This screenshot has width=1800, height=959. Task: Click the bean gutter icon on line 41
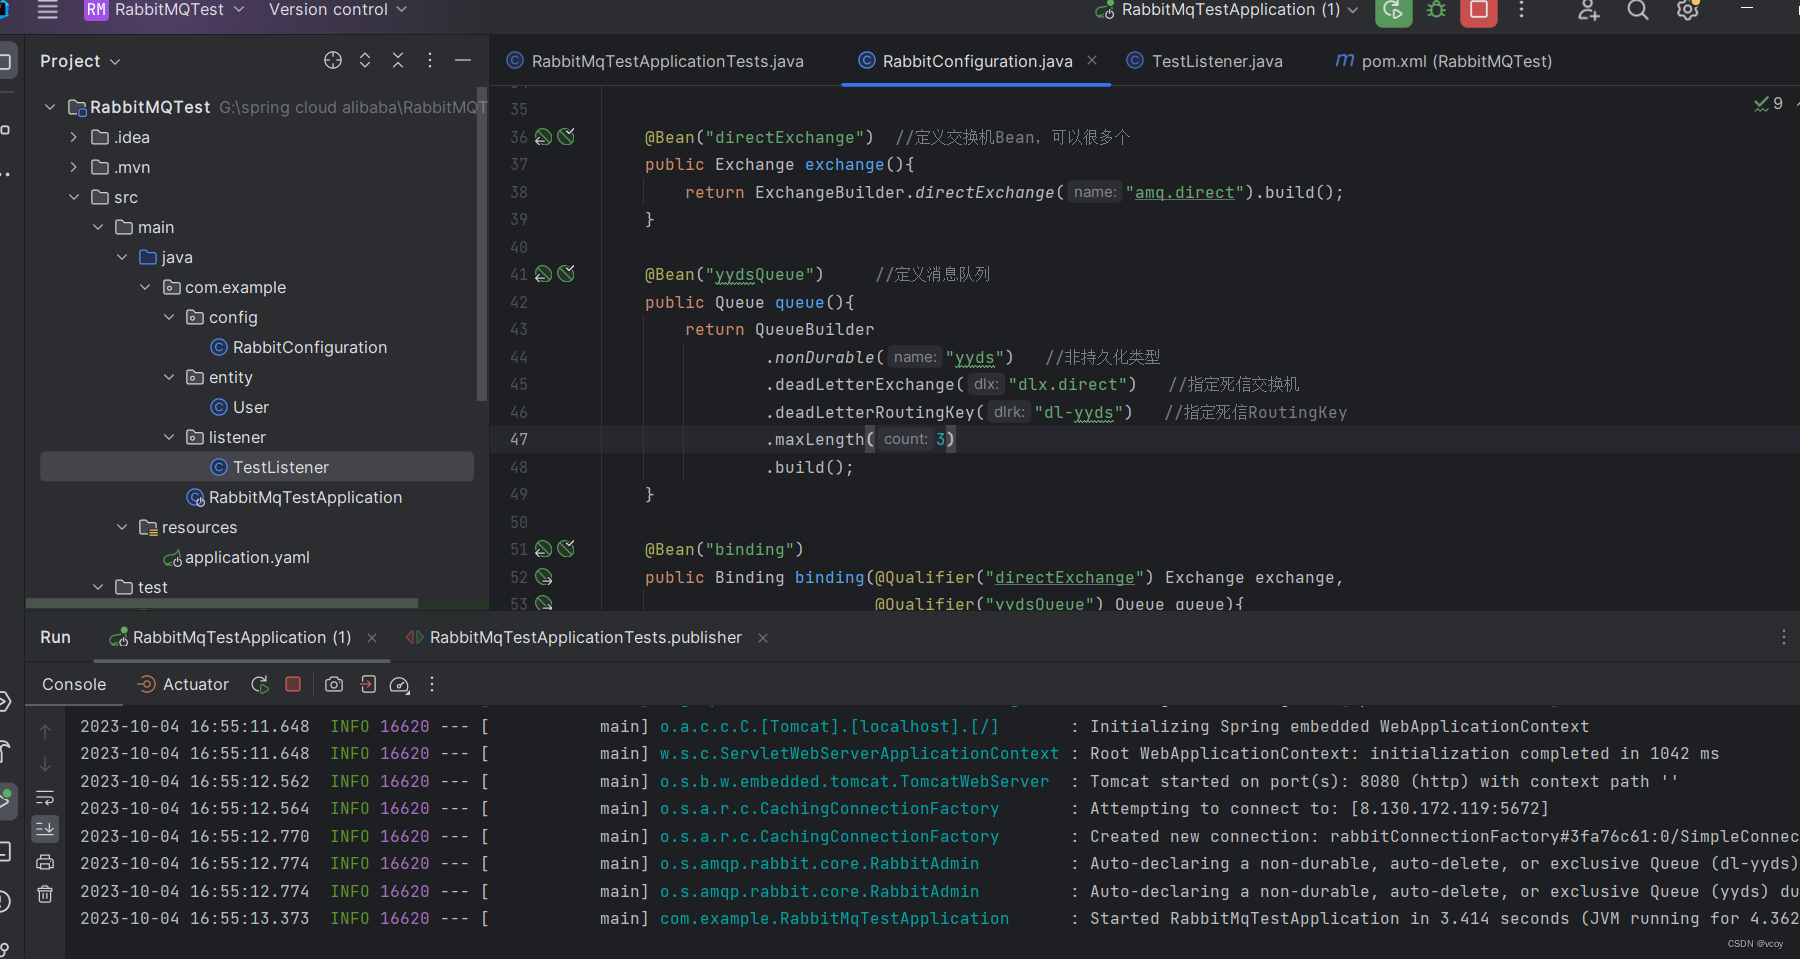pos(543,274)
